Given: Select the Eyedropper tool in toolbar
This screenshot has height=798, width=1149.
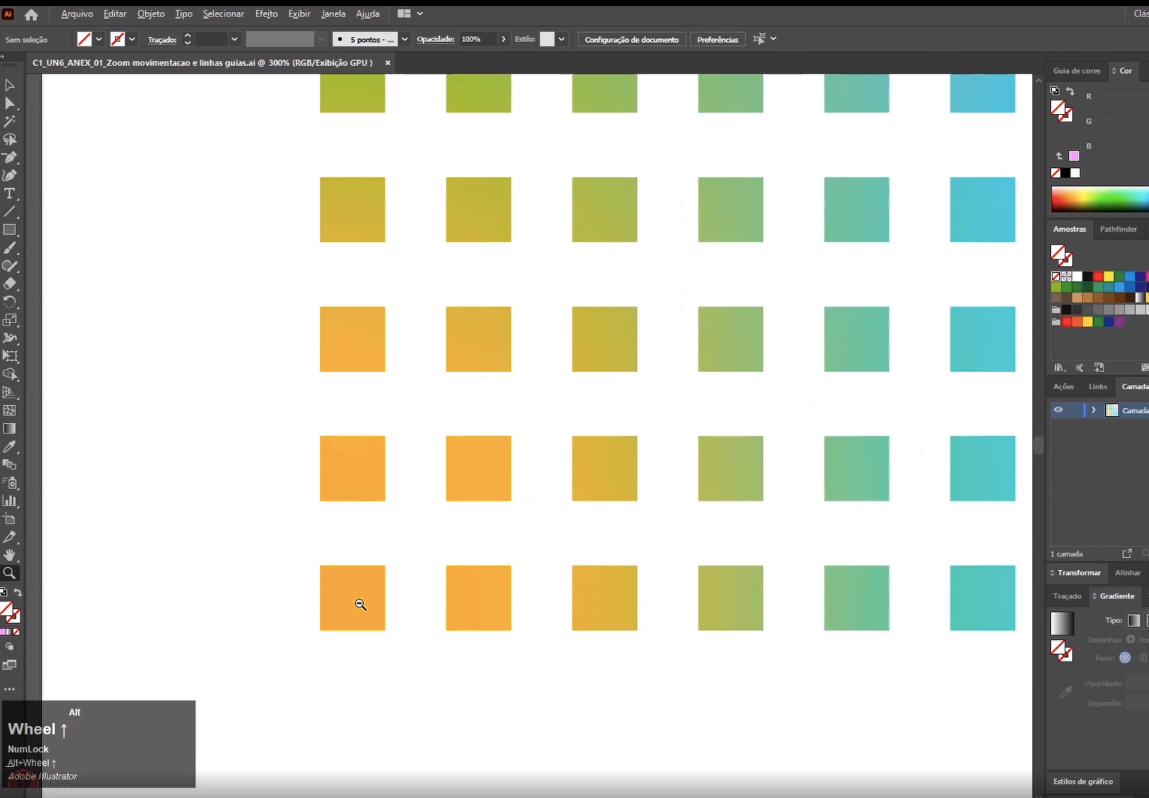Looking at the screenshot, I should point(10,447).
